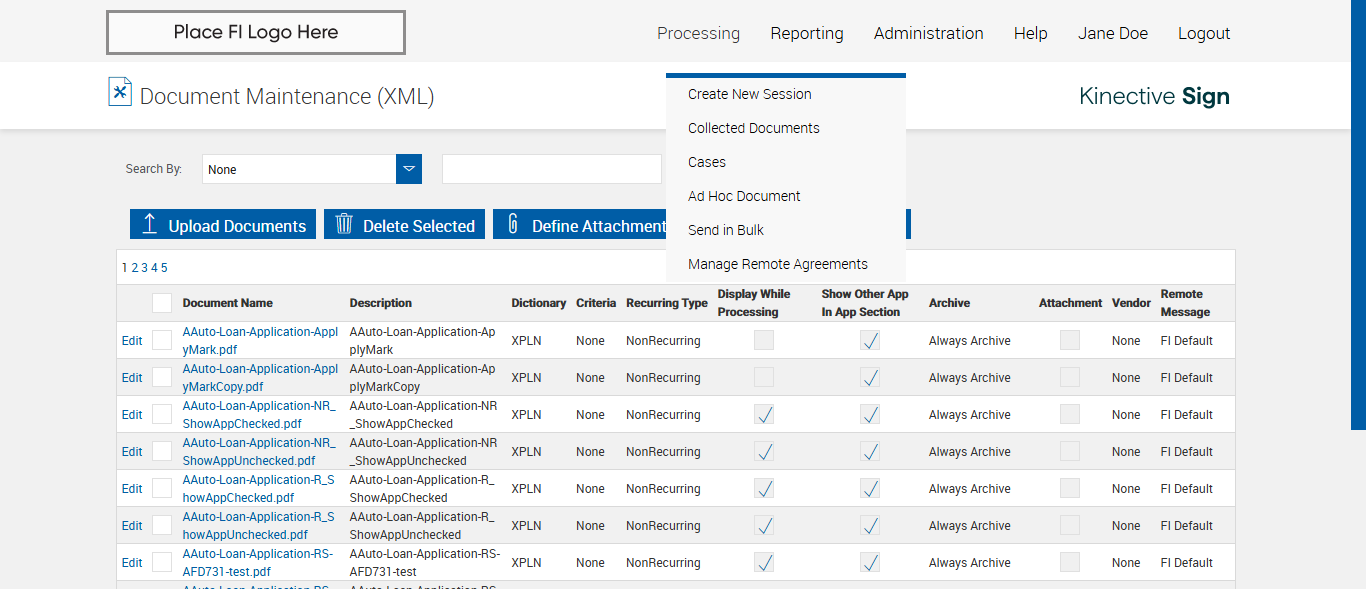Open the Search By dropdown arrow

click(x=409, y=169)
